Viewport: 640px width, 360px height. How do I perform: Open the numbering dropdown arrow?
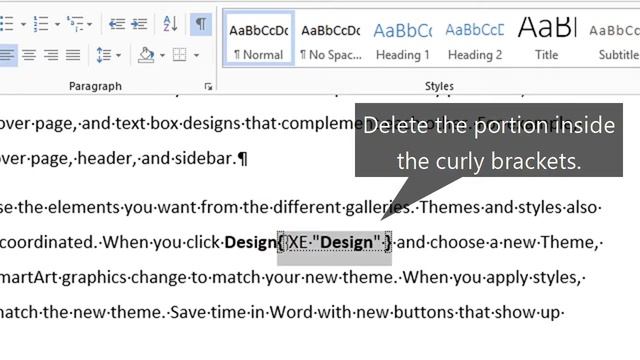pyautogui.click(x=57, y=24)
